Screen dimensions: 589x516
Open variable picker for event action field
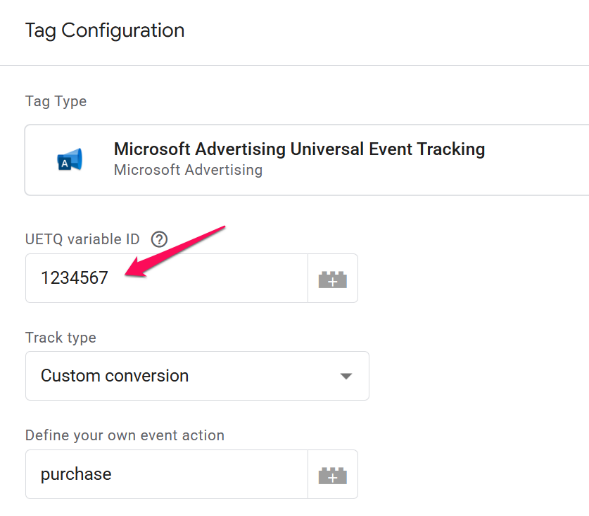click(x=332, y=474)
